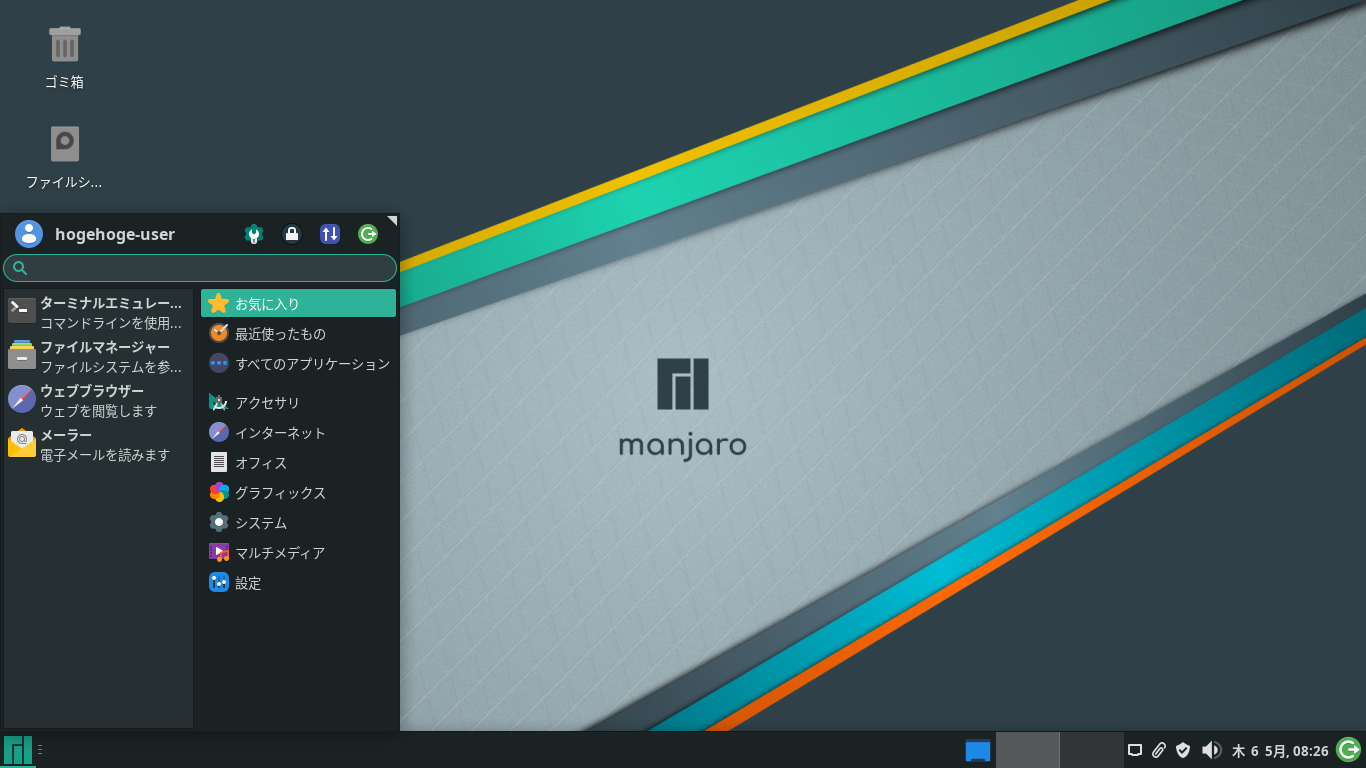Select the お気に入り category
The height and width of the screenshot is (768, 1366).
298,304
